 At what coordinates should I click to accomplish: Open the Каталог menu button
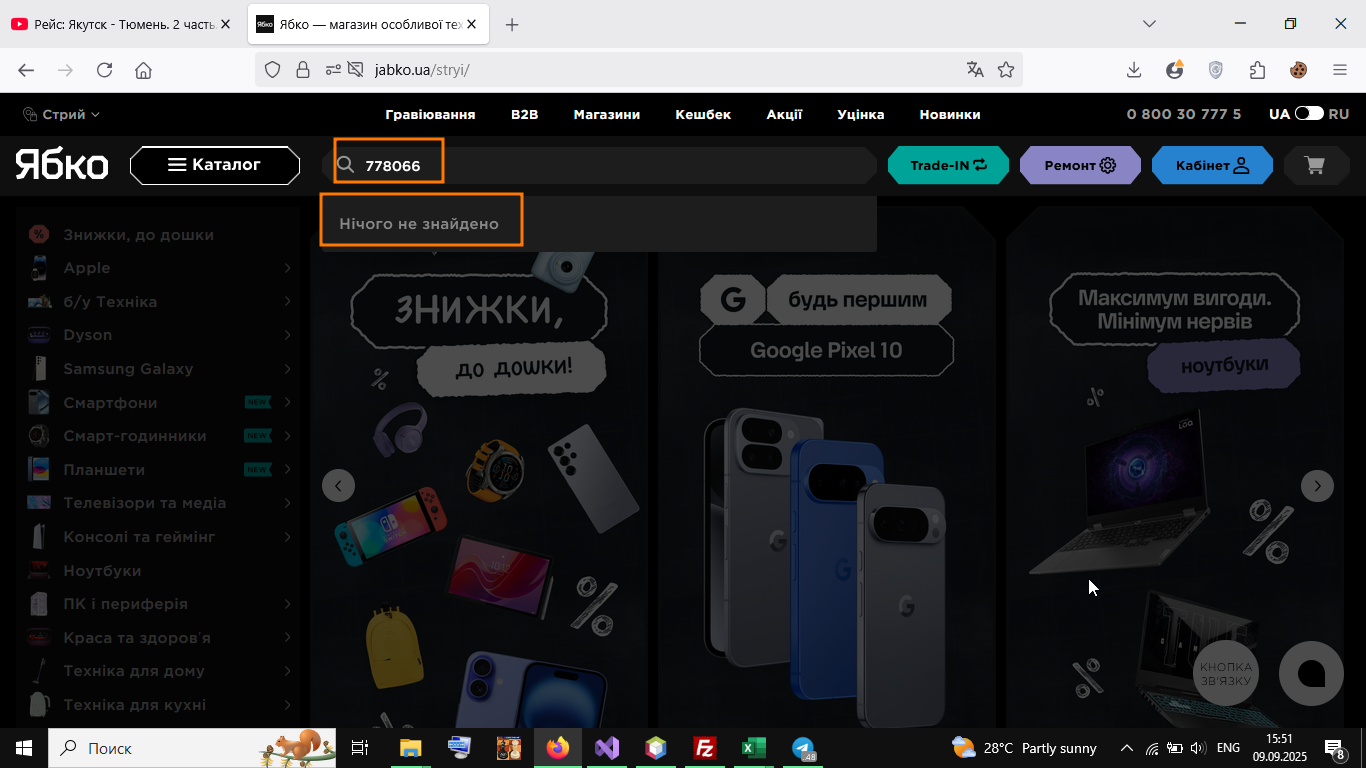point(215,165)
